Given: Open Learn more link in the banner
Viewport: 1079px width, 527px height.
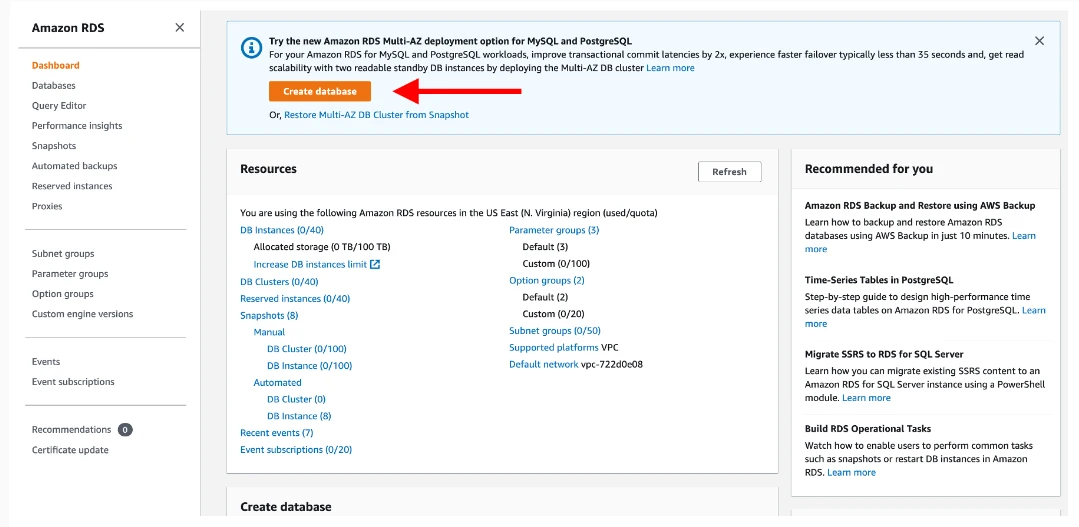Looking at the screenshot, I should 670,68.
